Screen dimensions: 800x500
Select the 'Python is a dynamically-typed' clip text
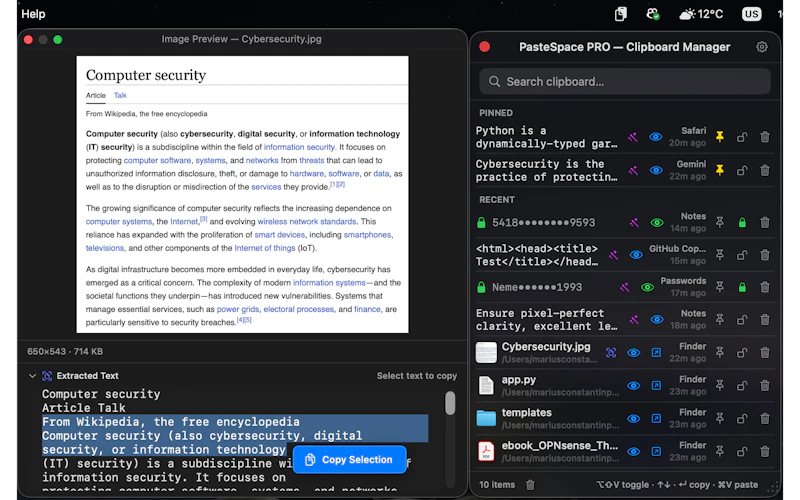pyautogui.click(x=546, y=137)
